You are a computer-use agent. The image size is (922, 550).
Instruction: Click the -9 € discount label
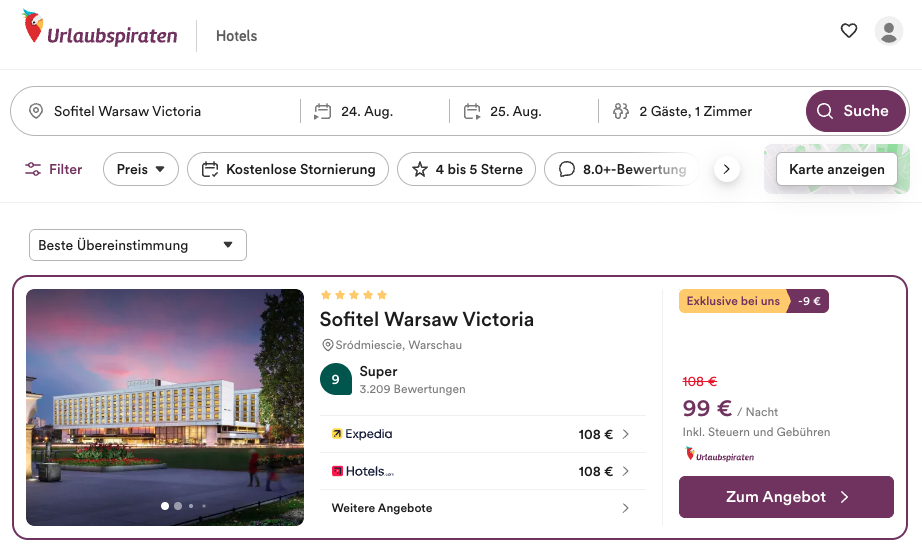[809, 301]
